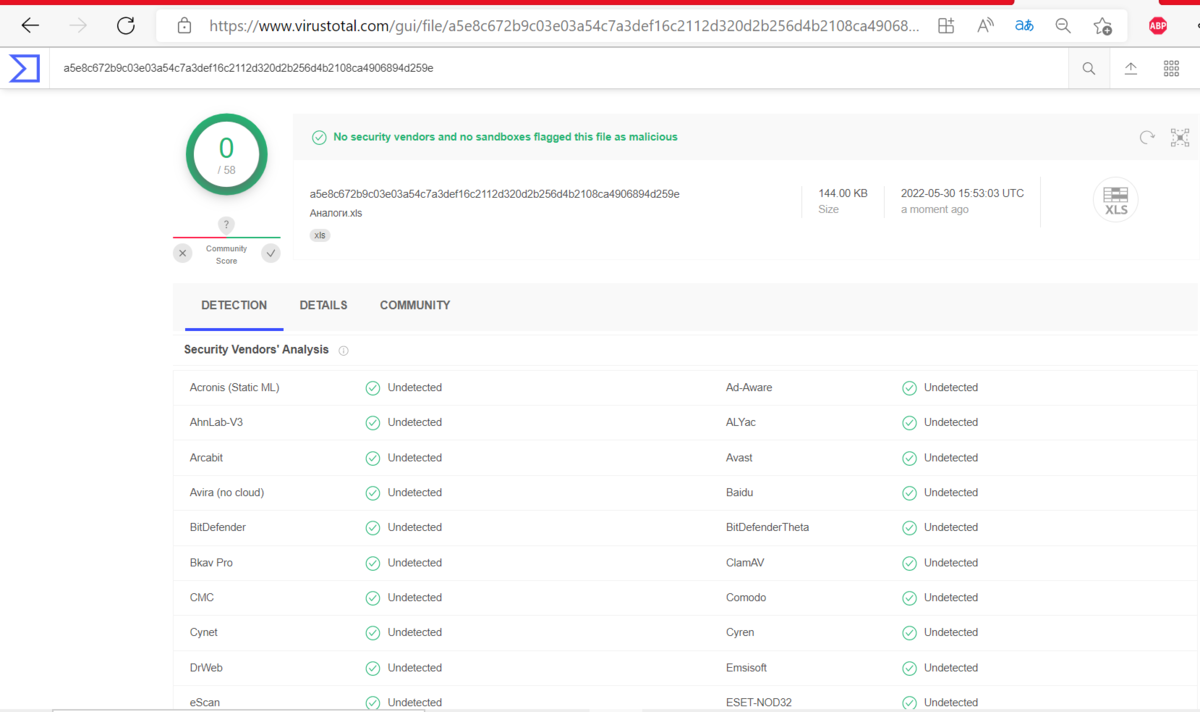The height and width of the screenshot is (712, 1200).
Task: Click the Ad-Aware vendor name
Action: click(749, 387)
